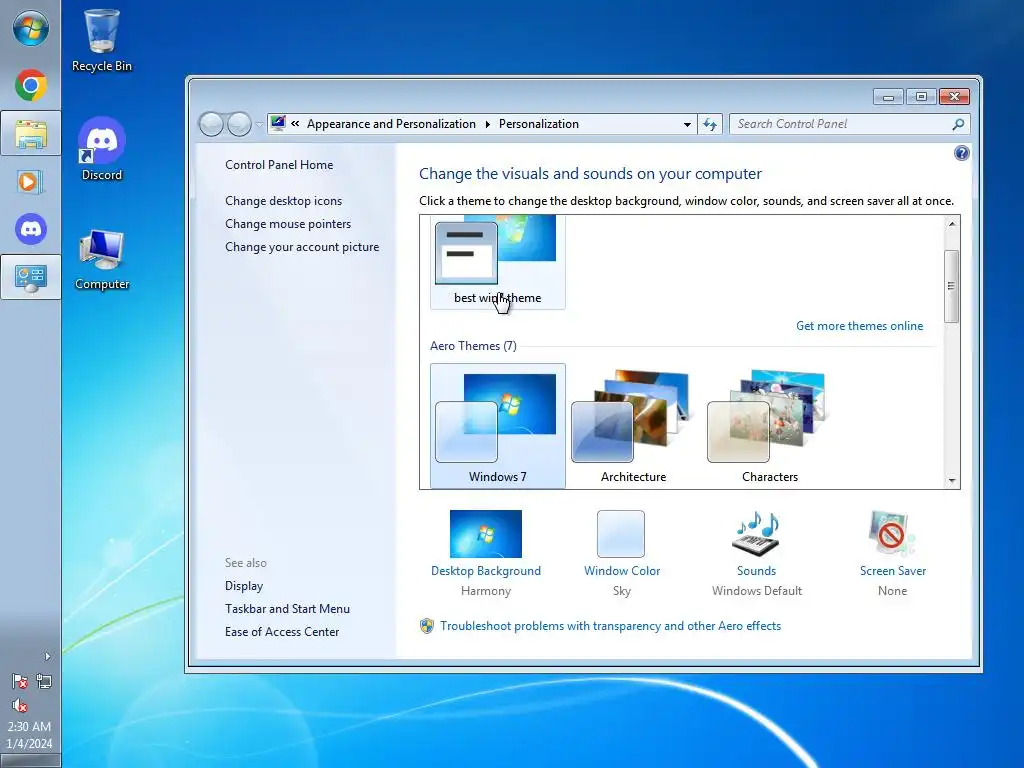This screenshot has width=1024, height=768.
Task: Show hidden tray icons arrow
Action: coord(47,656)
